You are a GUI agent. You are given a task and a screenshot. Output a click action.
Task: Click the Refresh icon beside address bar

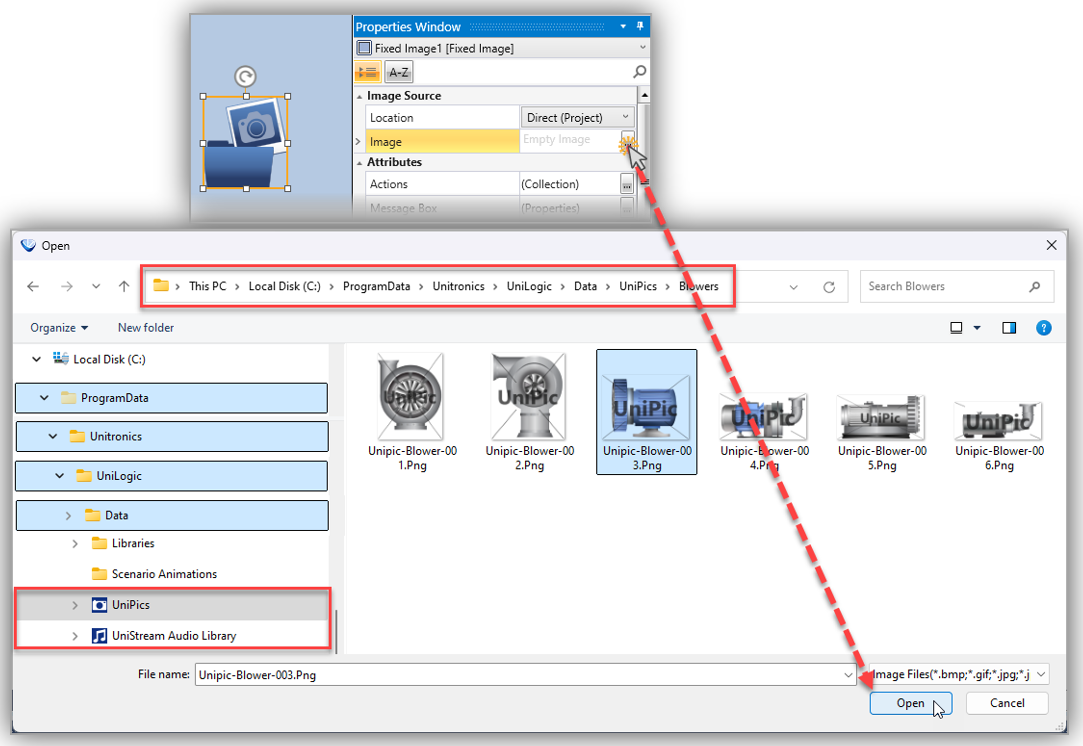(829, 287)
